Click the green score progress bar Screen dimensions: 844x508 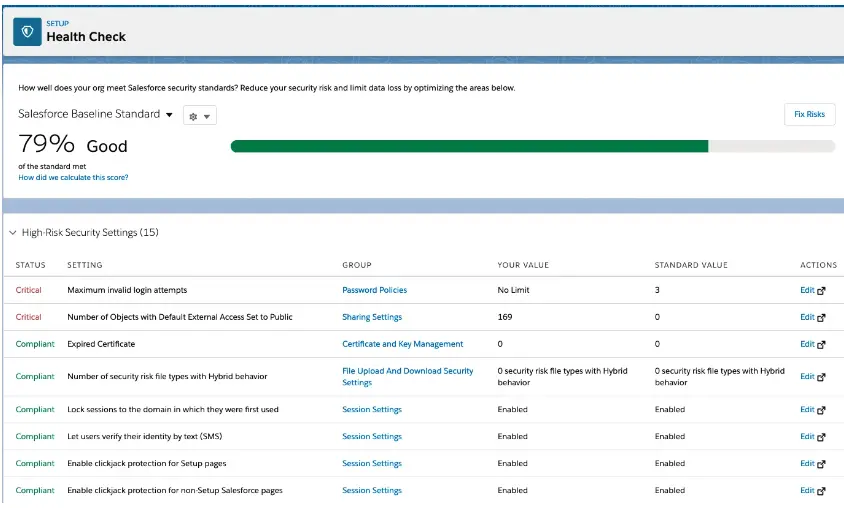tap(469, 146)
